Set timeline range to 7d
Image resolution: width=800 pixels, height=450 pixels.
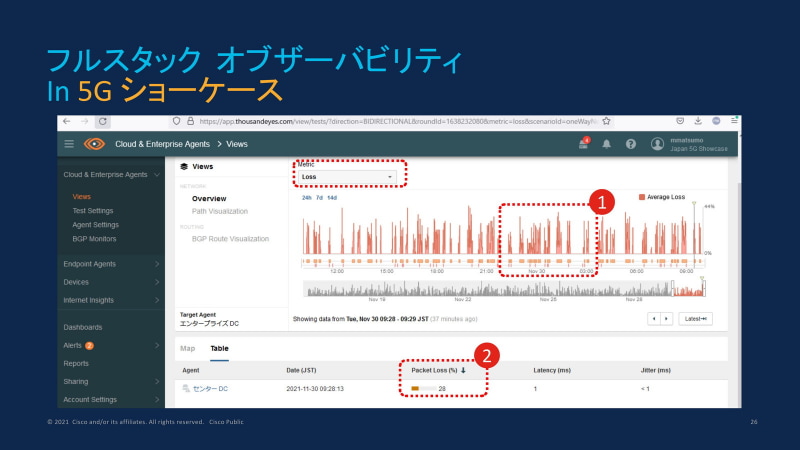coord(319,198)
